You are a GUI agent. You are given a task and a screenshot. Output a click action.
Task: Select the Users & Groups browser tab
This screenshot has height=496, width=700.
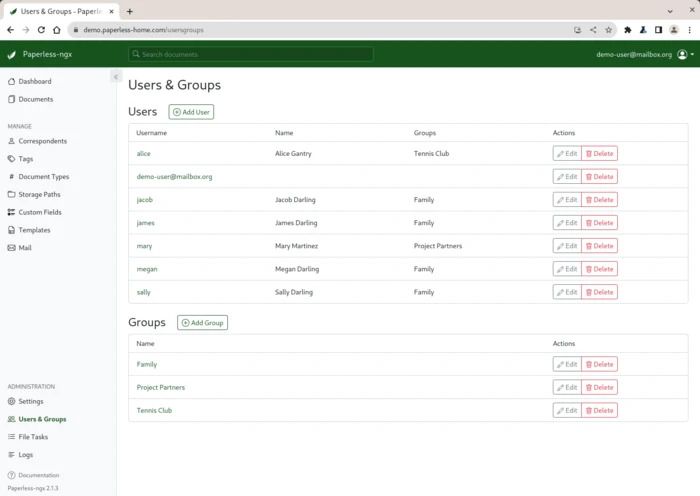62,12
